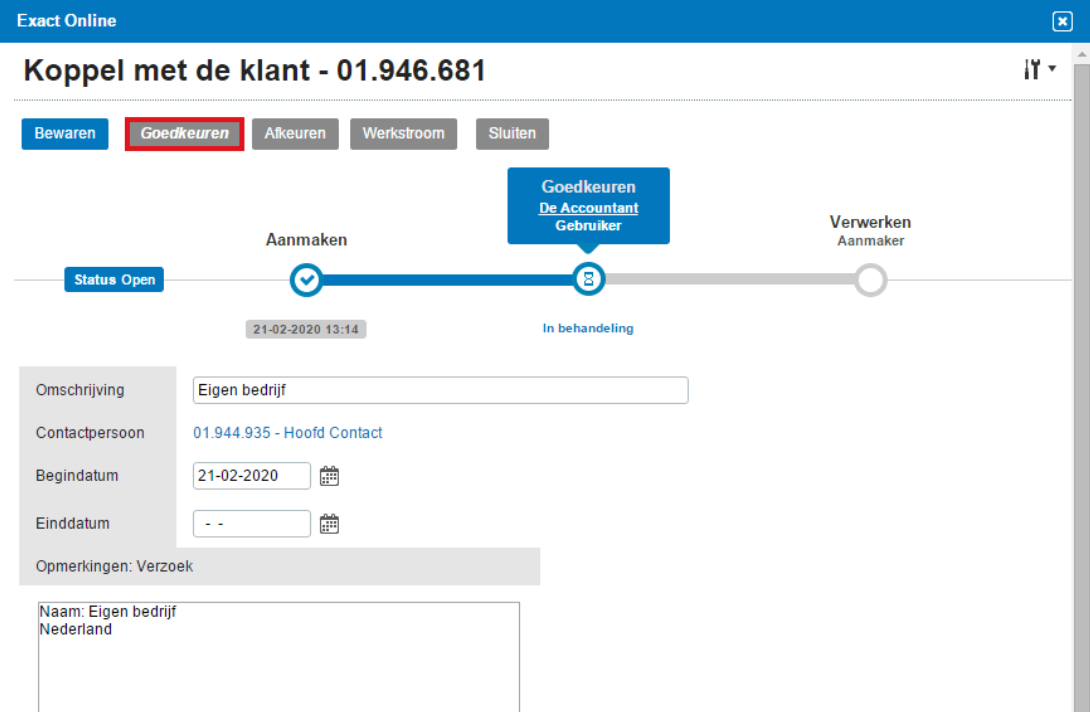
Task: Close the Exact Online dialog
Action: tap(1062, 22)
